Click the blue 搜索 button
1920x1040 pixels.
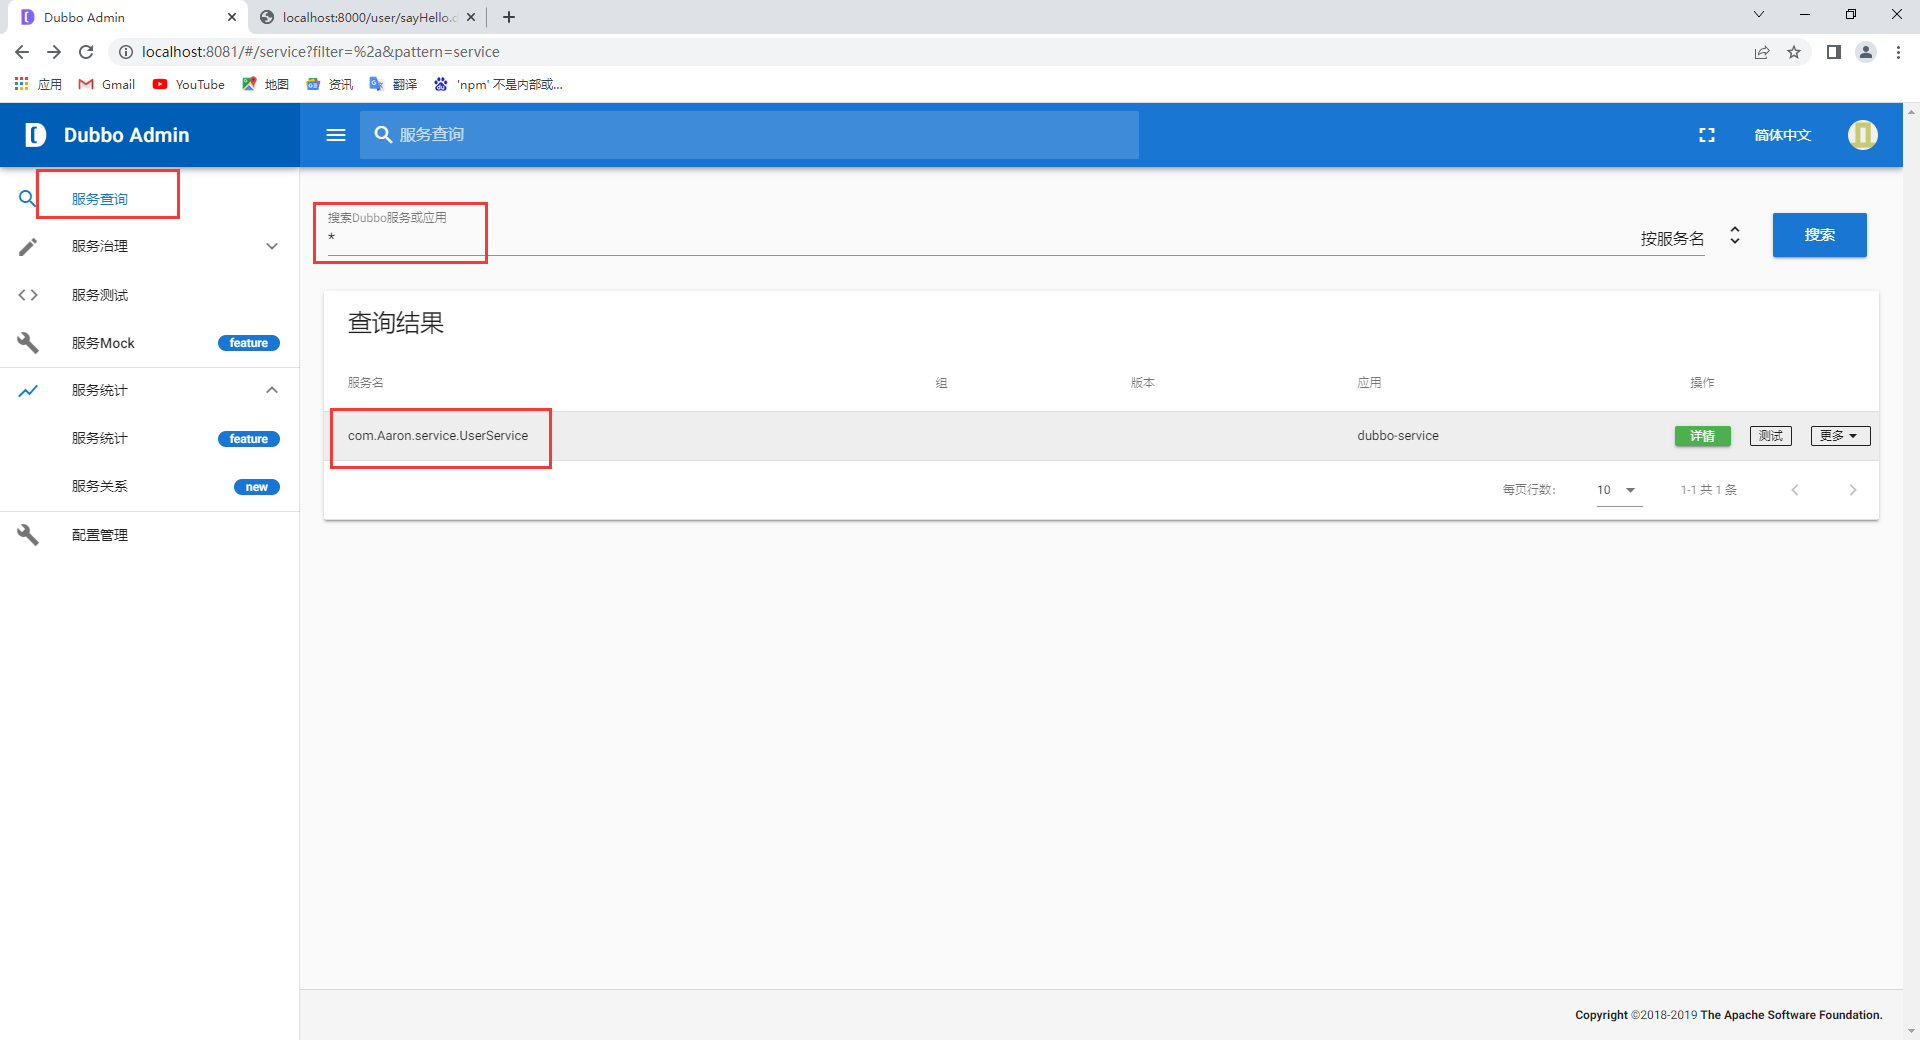pyautogui.click(x=1819, y=235)
